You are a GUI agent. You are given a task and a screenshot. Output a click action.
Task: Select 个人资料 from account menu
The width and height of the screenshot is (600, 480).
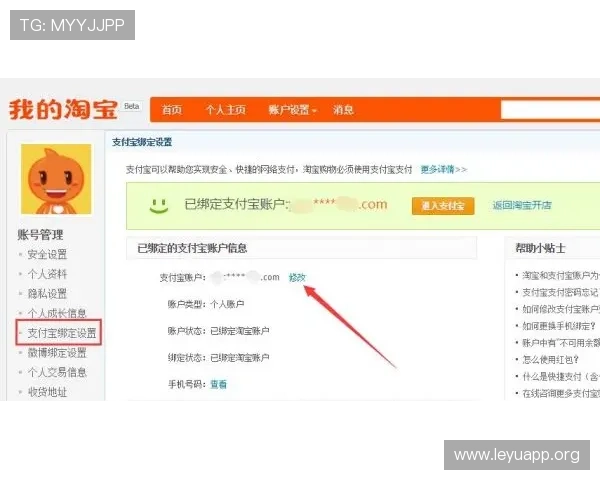coord(47,274)
